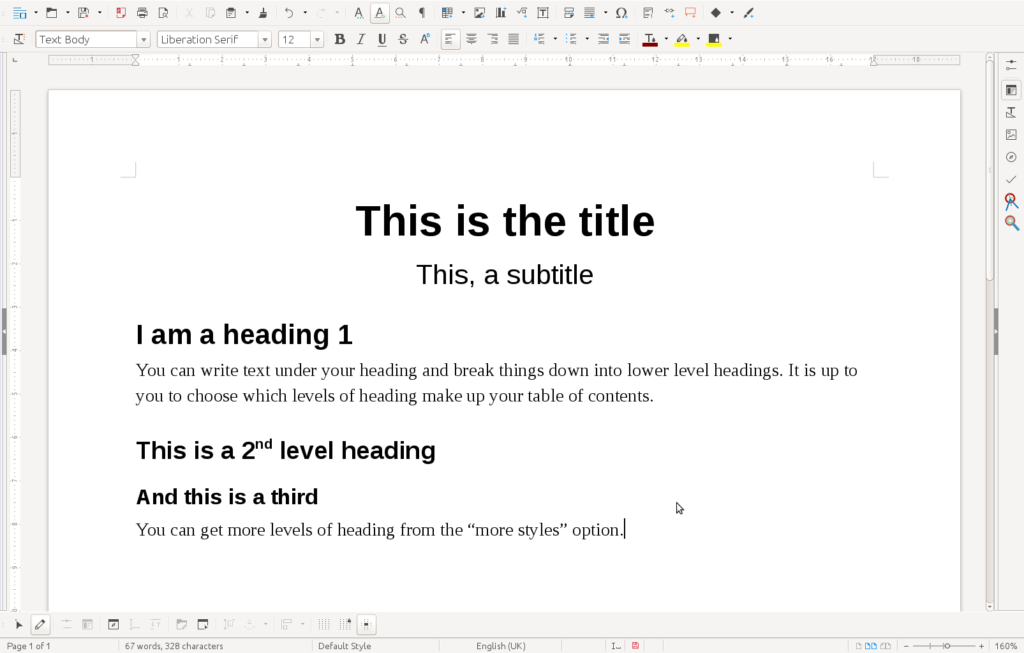Click the Print icon in the toolbar
The height and width of the screenshot is (653, 1024).
pyautogui.click(x=142, y=13)
